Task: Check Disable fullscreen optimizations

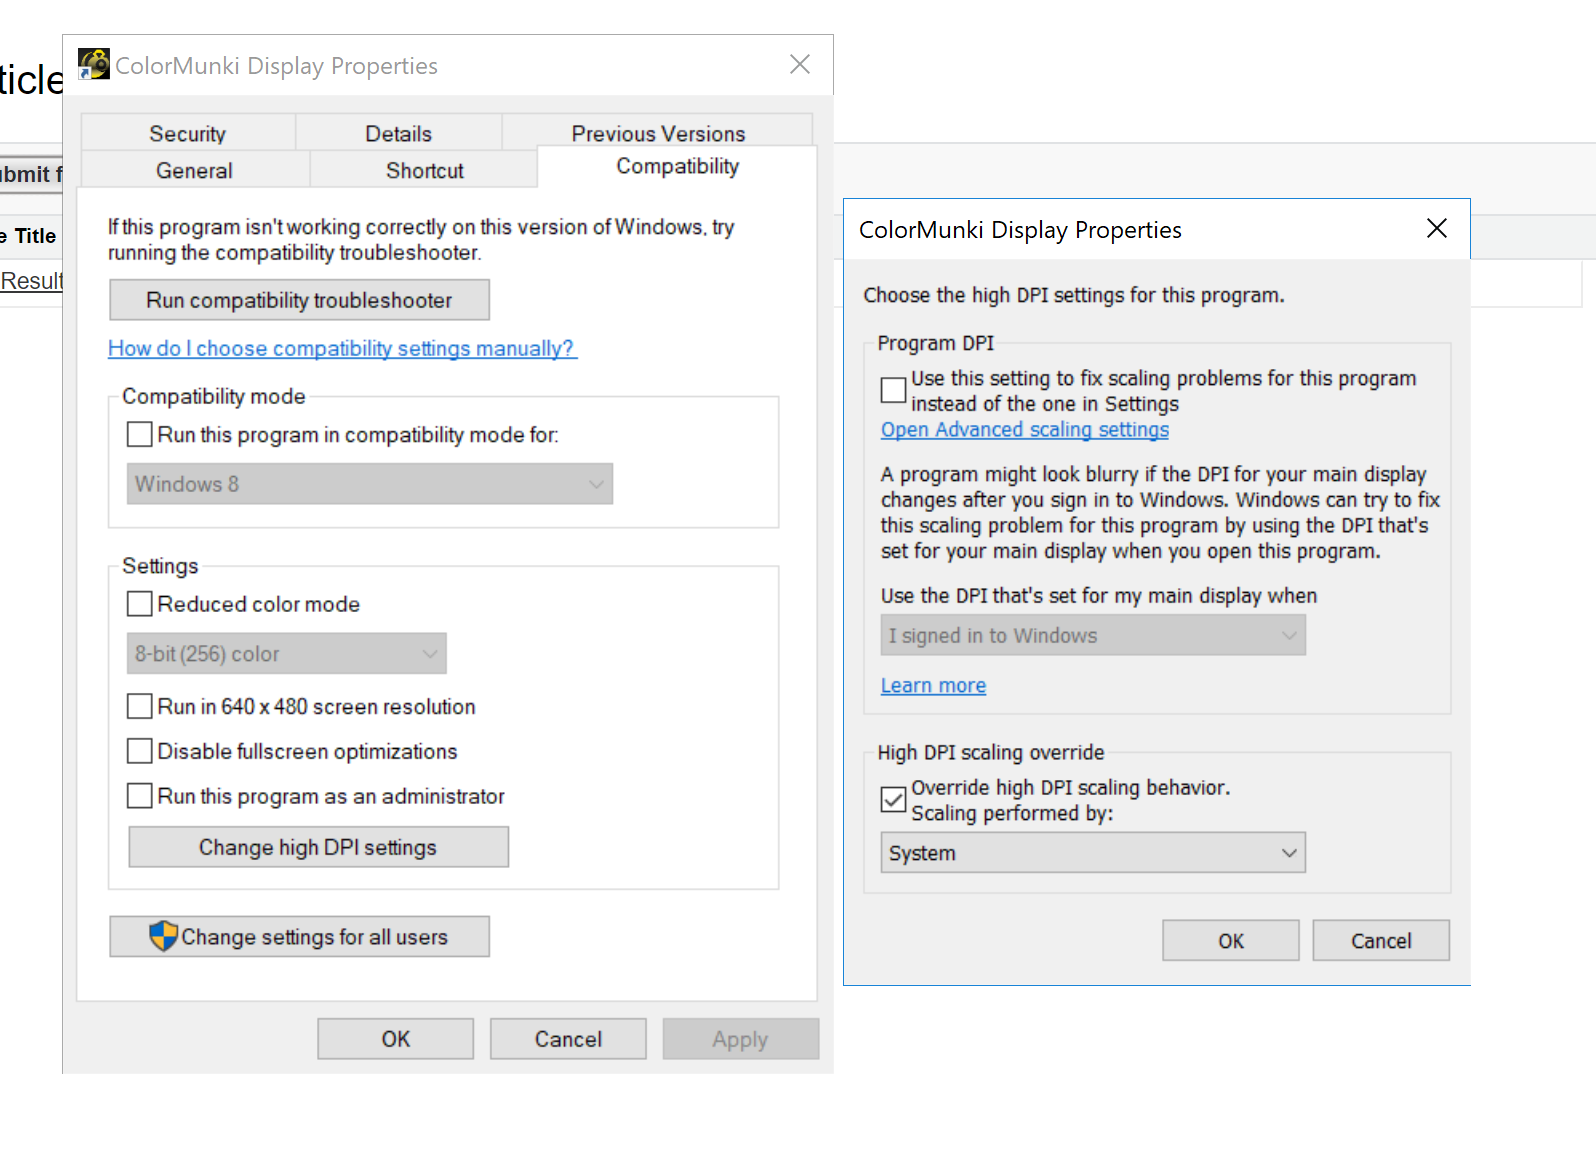Action: pos(139,751)
